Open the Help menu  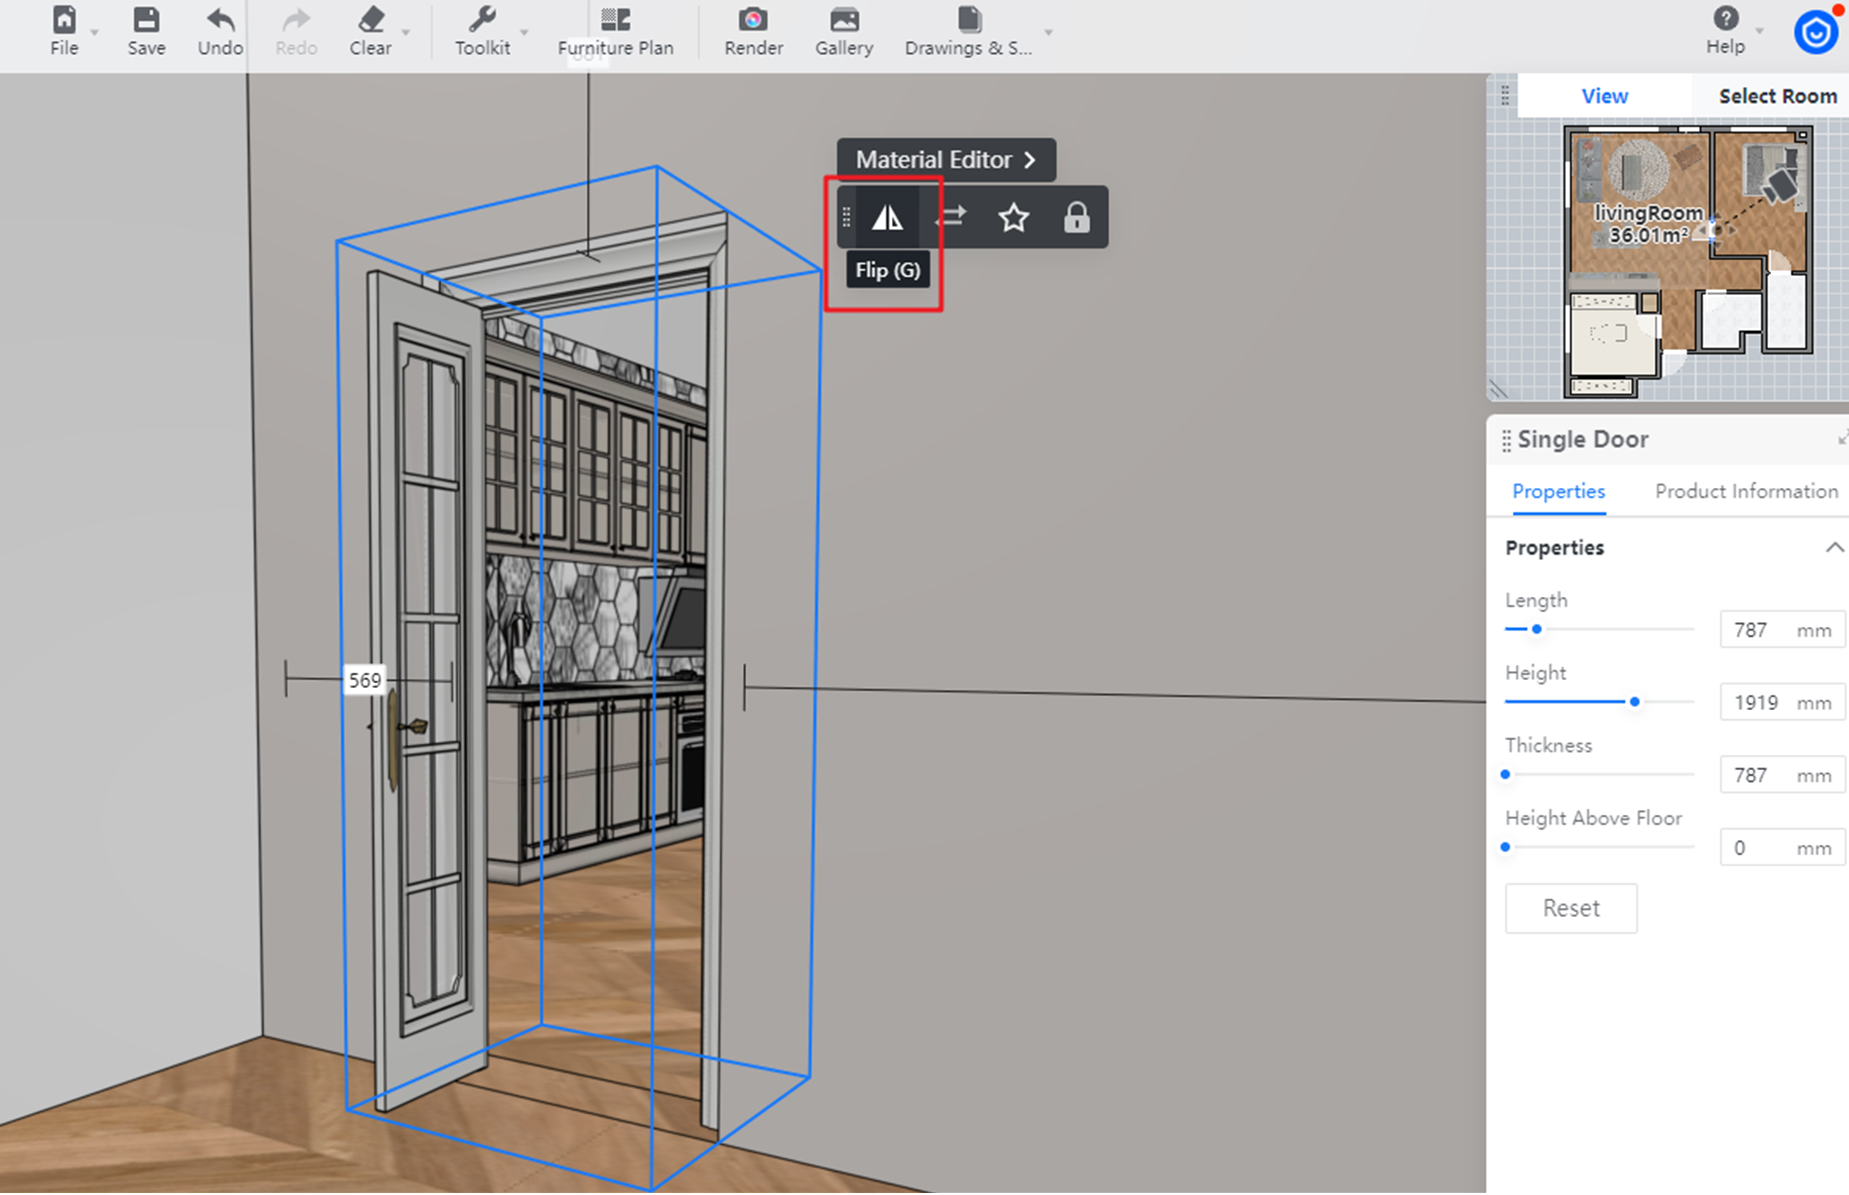[1724, 31]
